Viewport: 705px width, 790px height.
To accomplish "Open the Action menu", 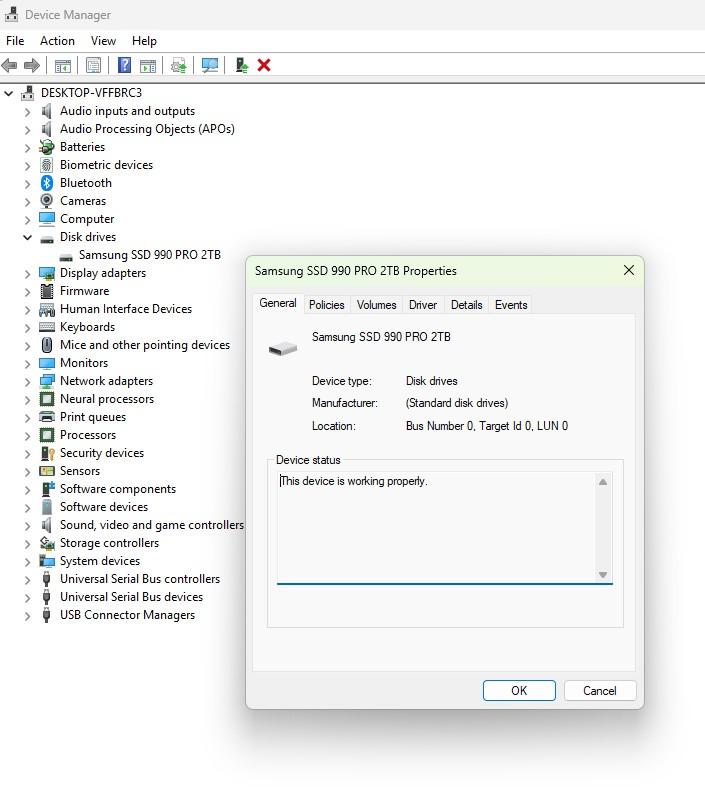I will (57, 41).
